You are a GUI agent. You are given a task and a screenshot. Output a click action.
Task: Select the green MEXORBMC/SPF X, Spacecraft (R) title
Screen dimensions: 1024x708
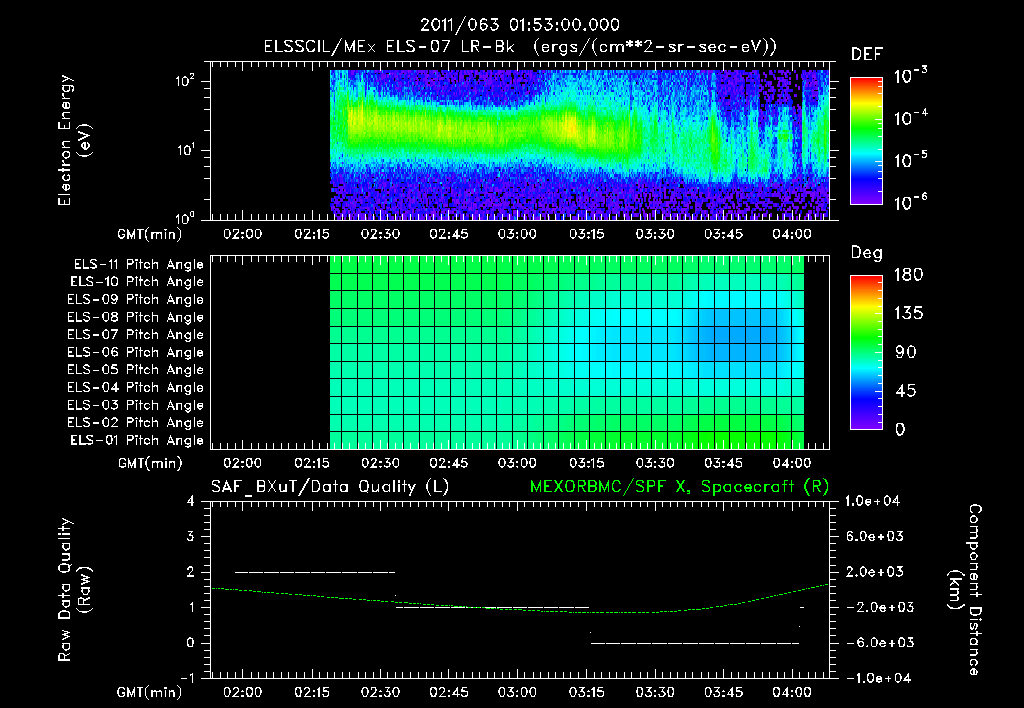pyautogui.click(x=679, y=487)
